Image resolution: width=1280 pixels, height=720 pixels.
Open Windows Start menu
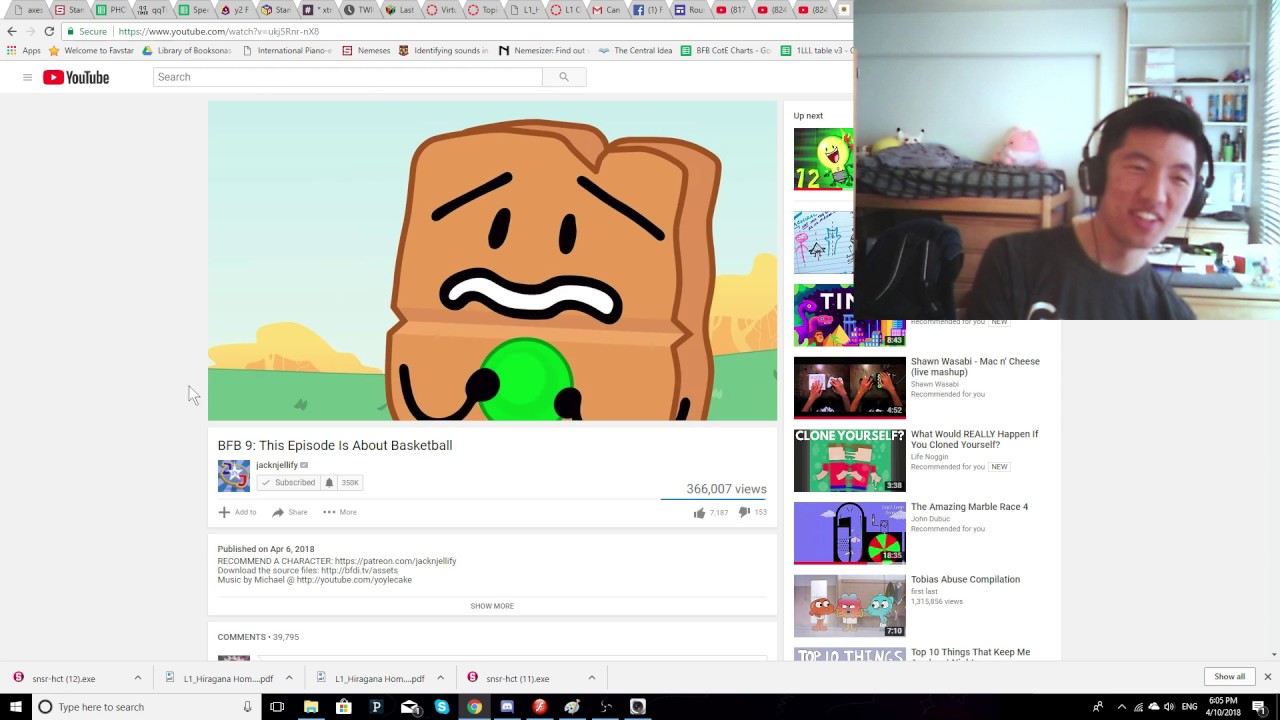point(15,707)
